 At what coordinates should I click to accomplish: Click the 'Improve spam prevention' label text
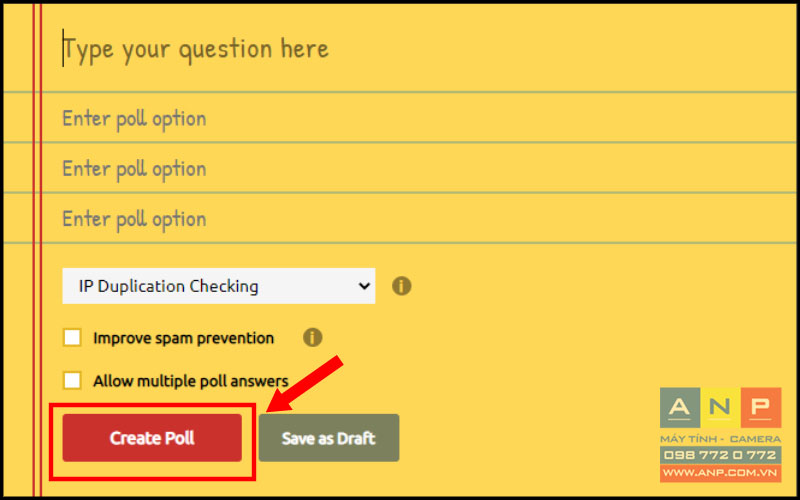pos(184,338)
